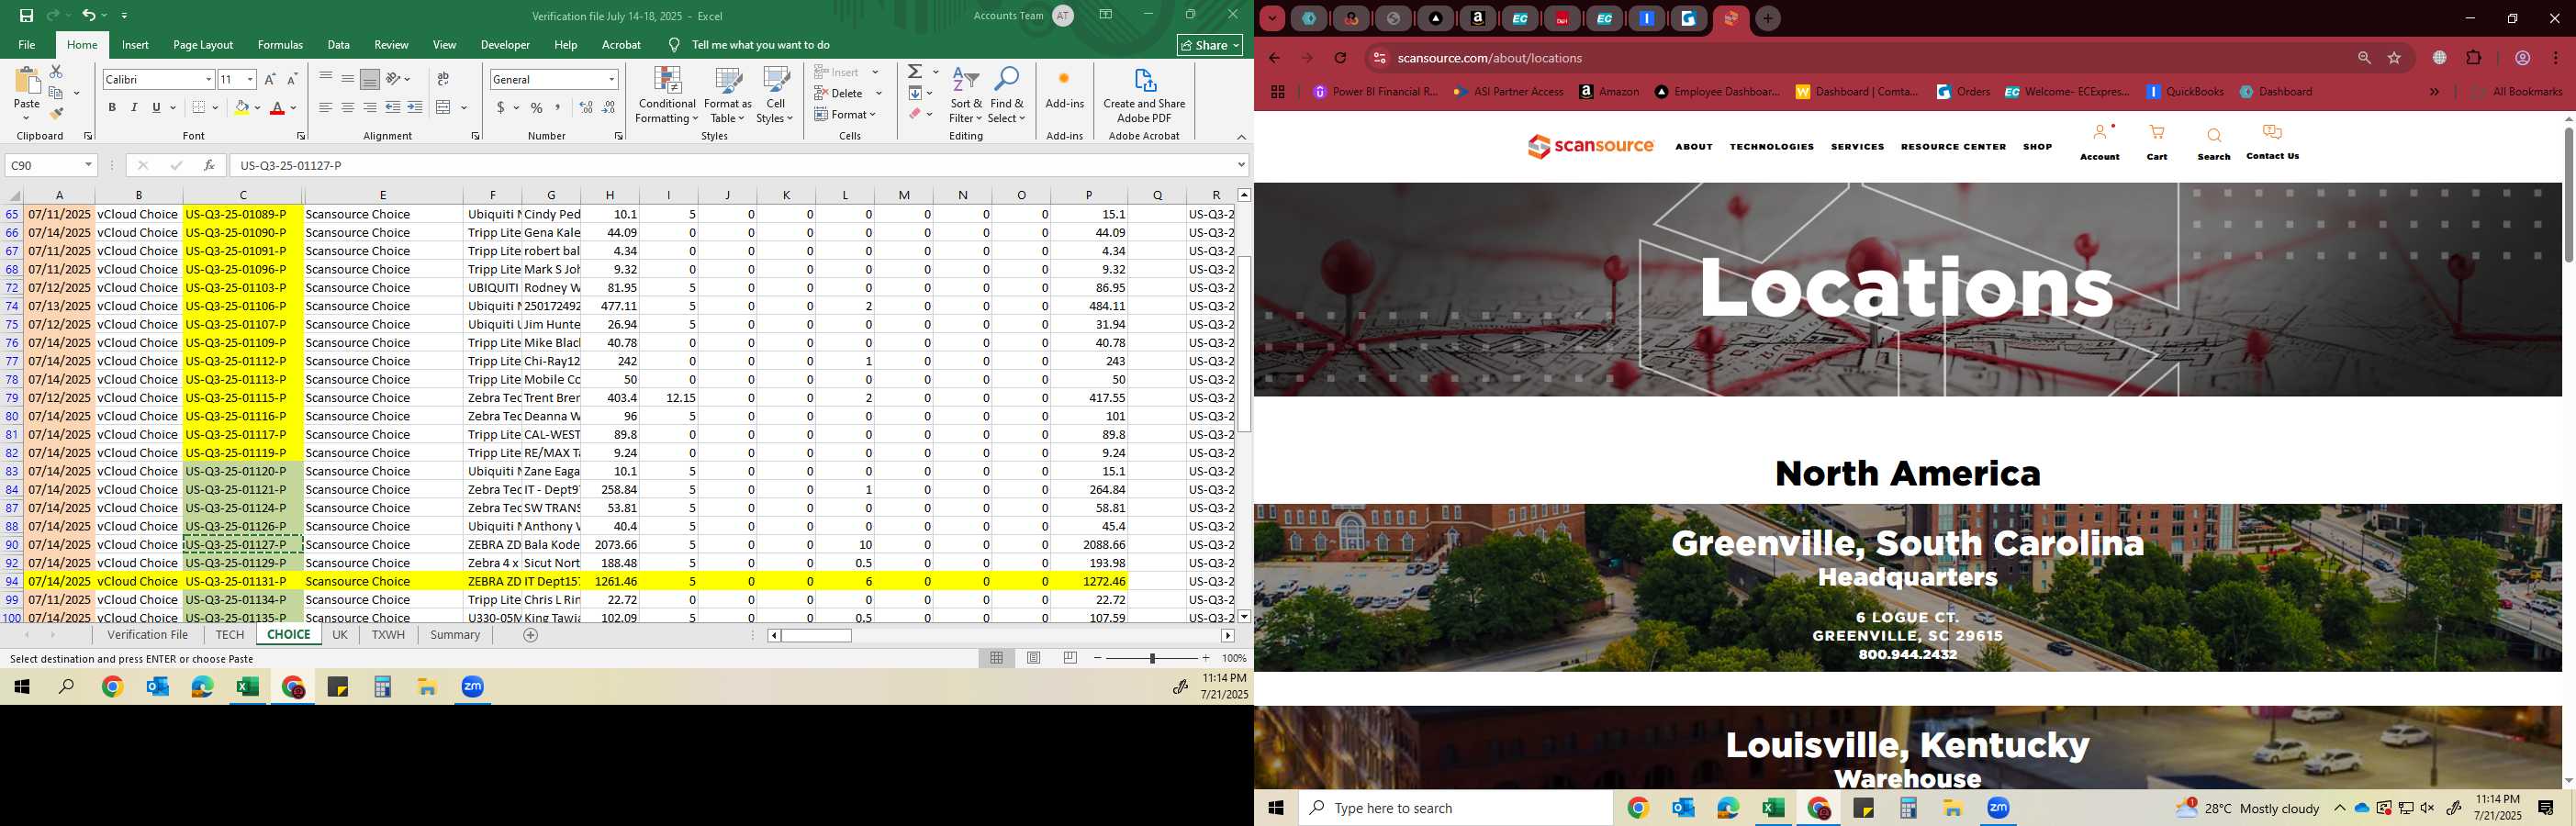The image size is (2576, 826).
Task: Click Contact Us on ScanSource site
Action: [x=2272, y=142]
